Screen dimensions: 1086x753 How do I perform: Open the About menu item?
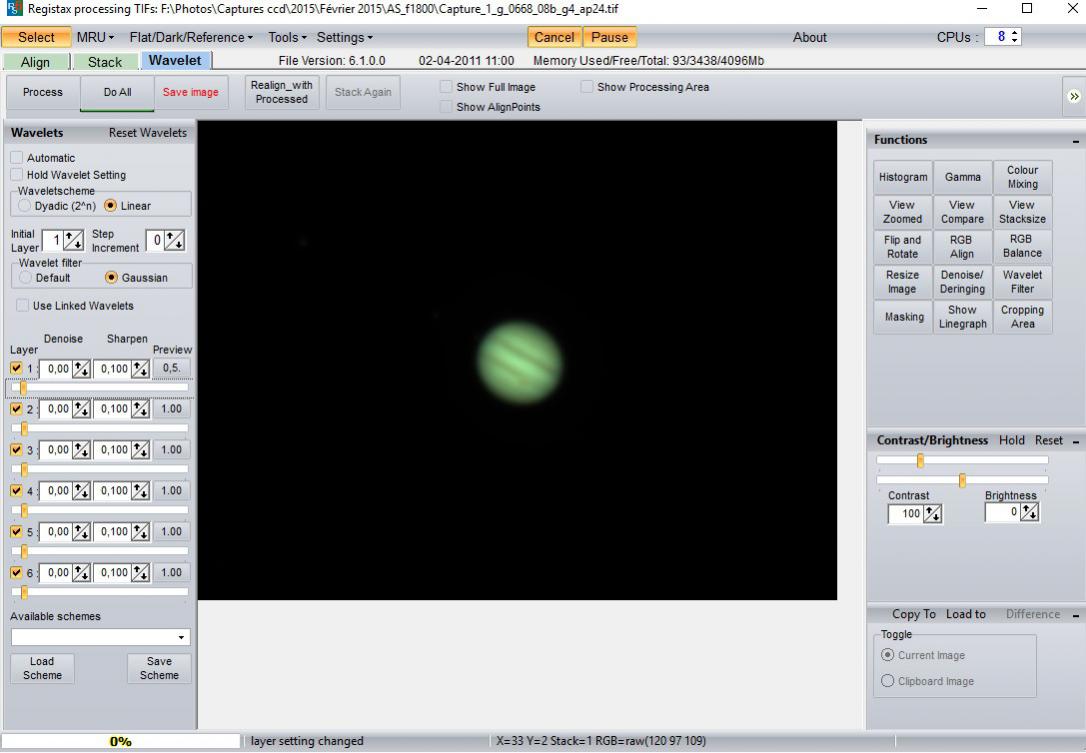(810, 37)
